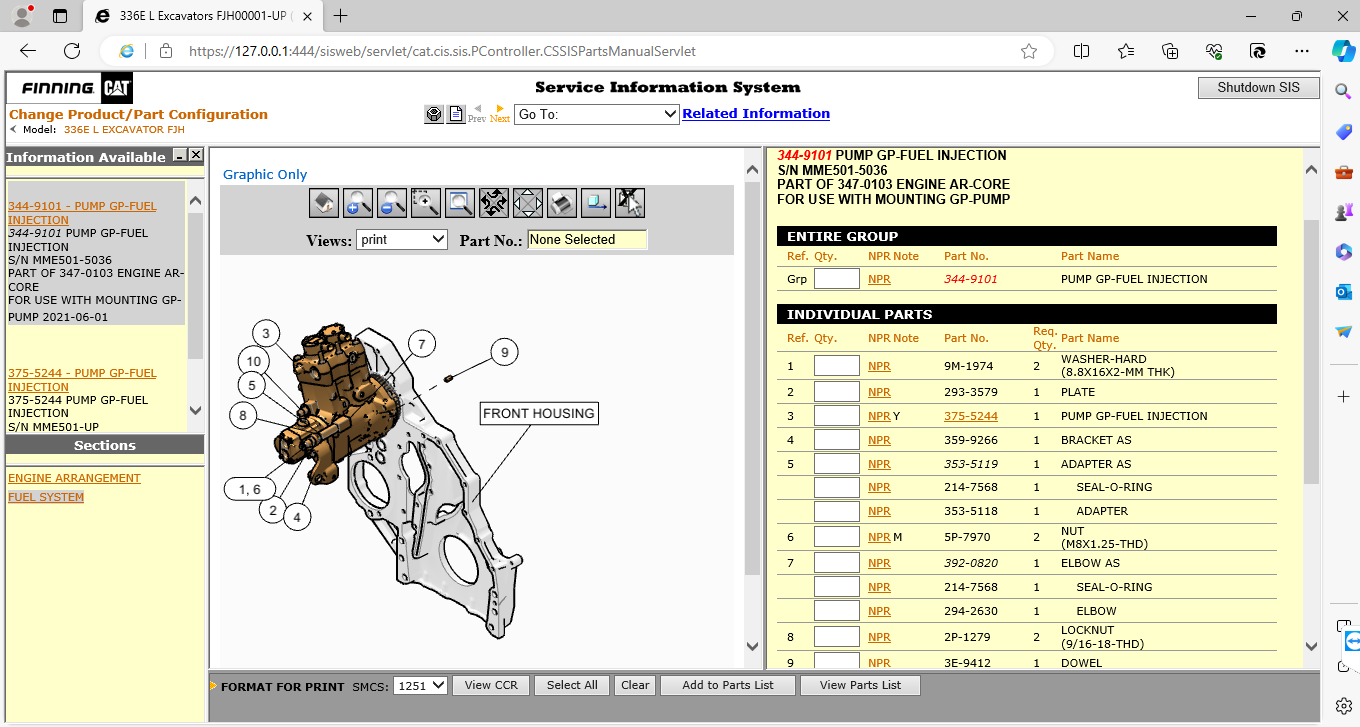
Task: Click View Parts List button
Action: [x=860, y=685]
